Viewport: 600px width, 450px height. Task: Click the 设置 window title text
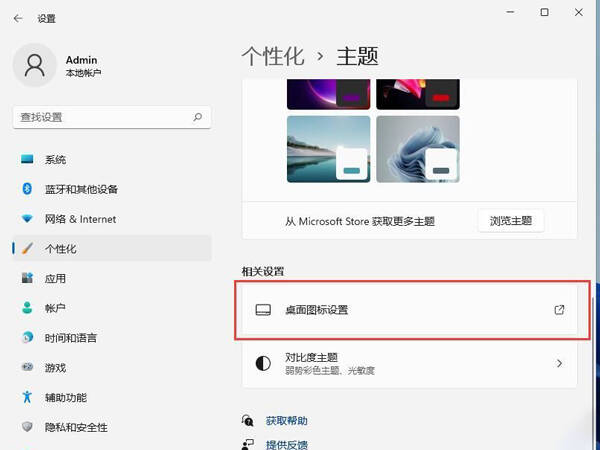47,18
